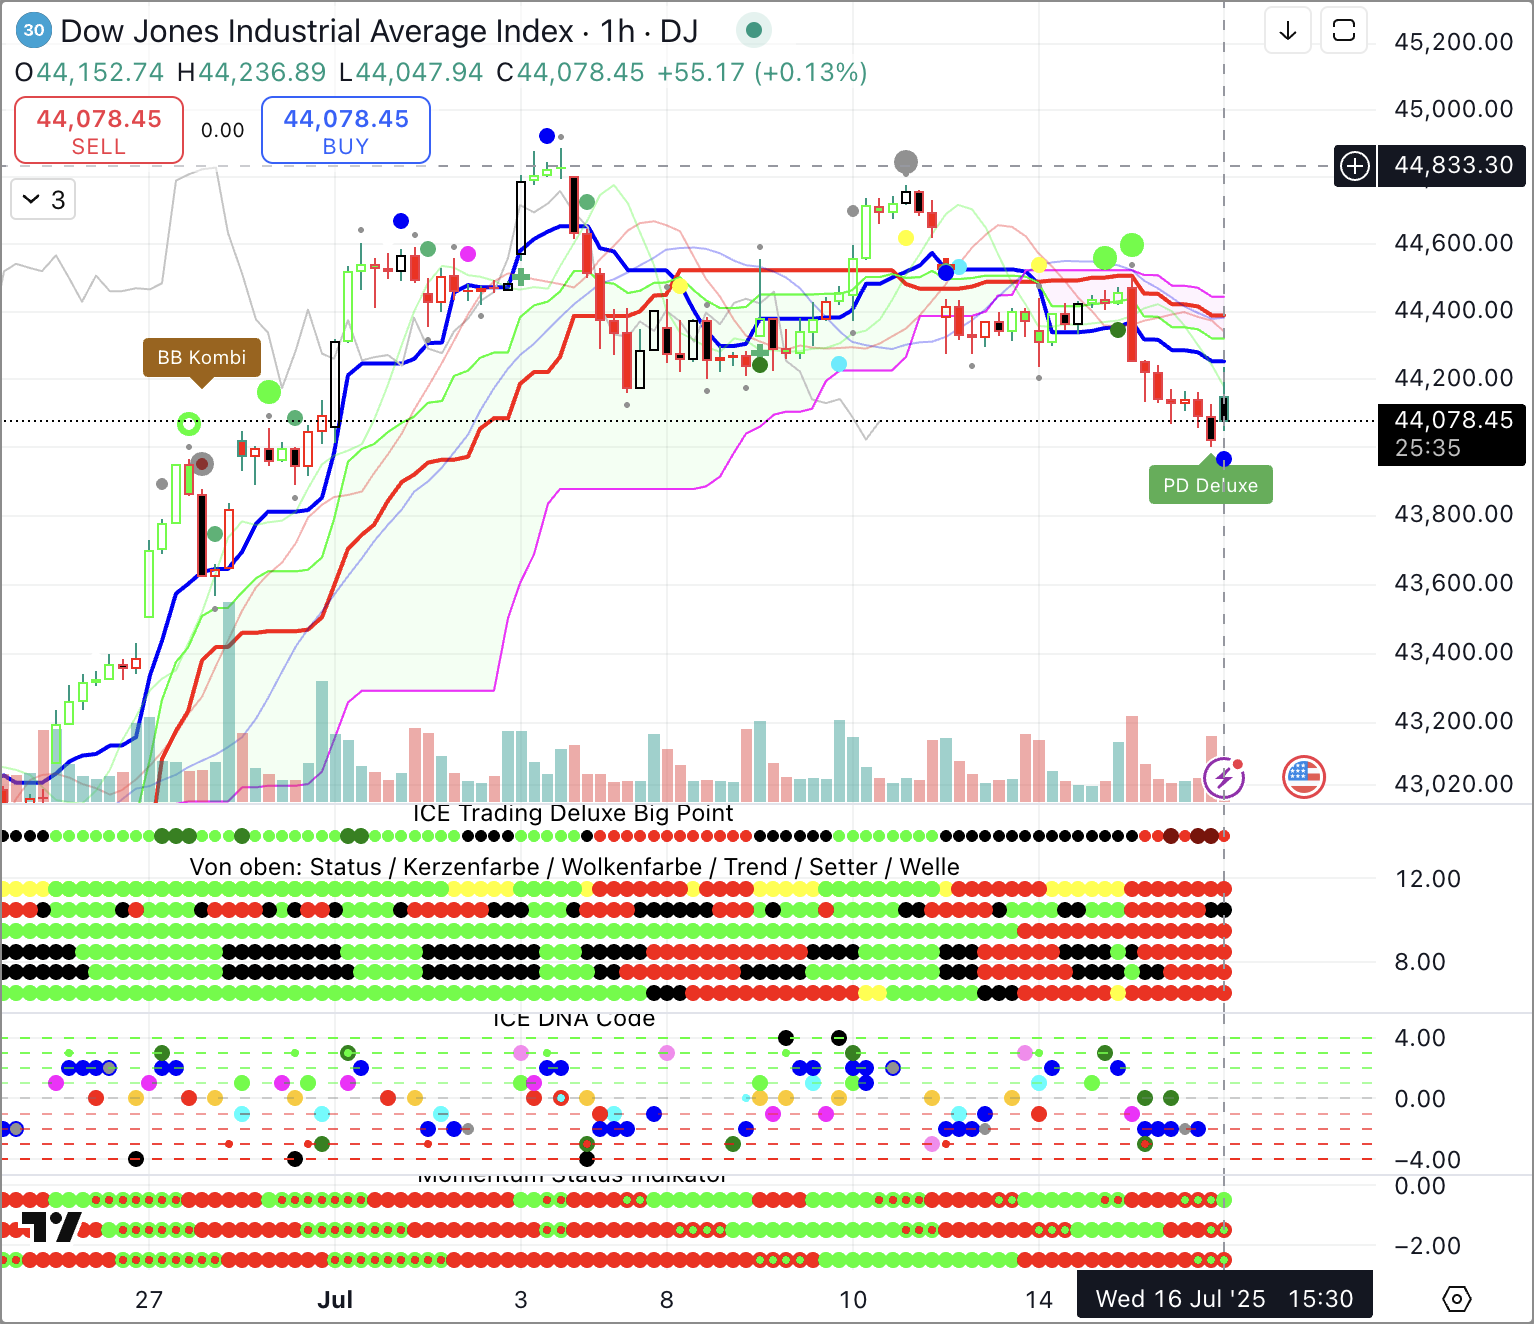Viewport: 1534px width, 1324px height.
Task: Click the Jul label on the time axis
Action: coord(335,1299)
